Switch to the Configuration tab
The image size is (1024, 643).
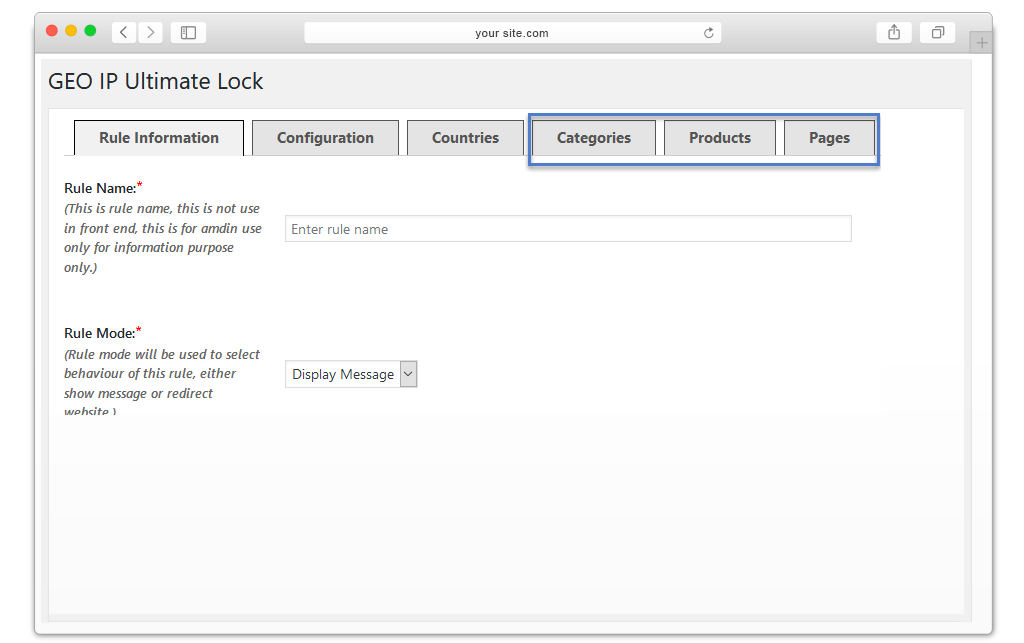325,138
